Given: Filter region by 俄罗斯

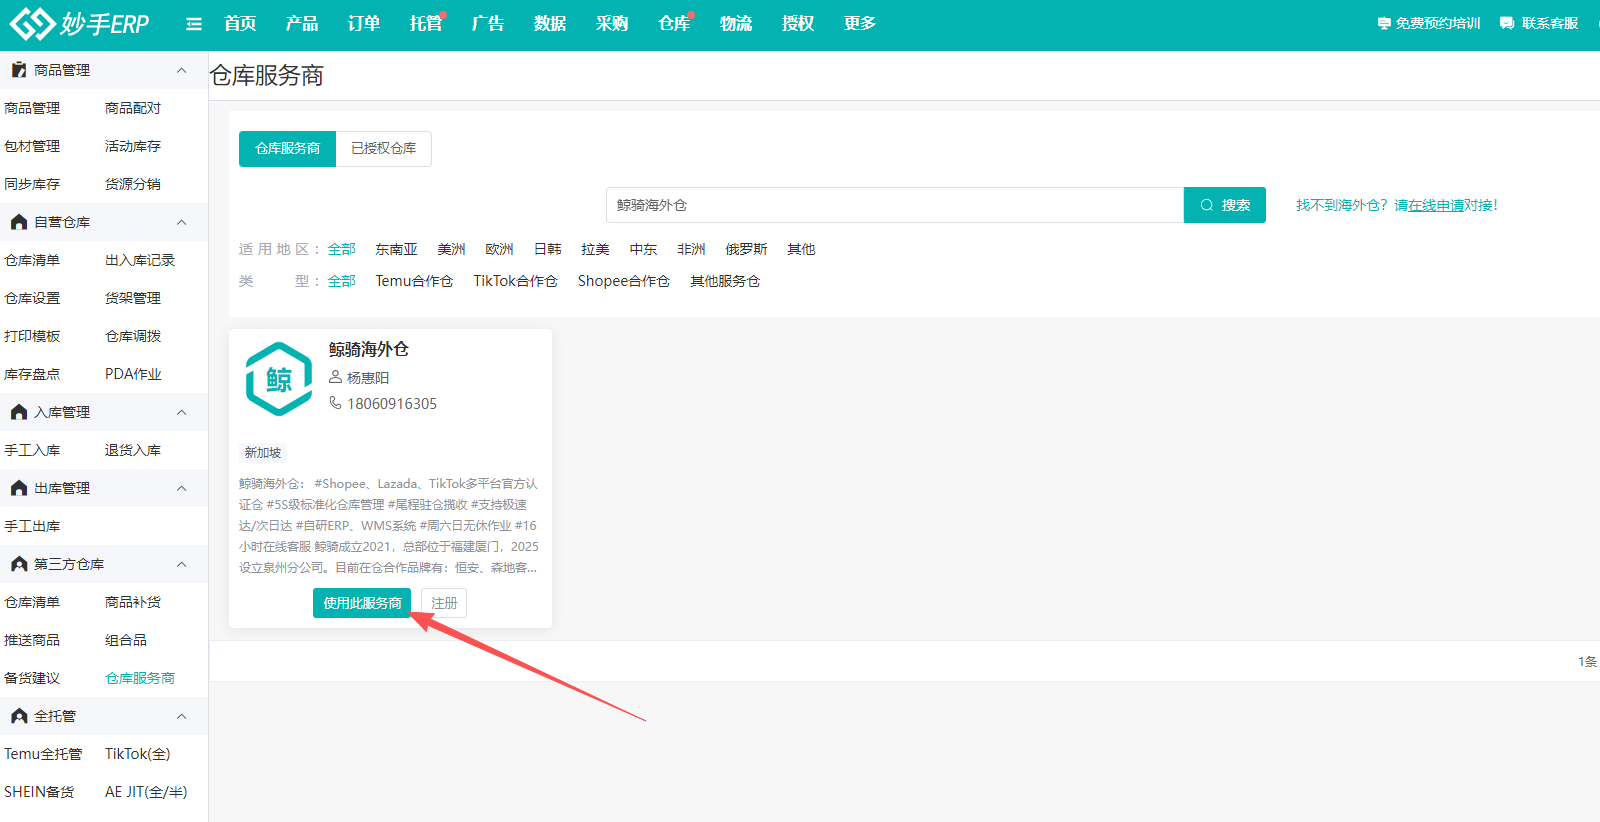Looking at the screenshot, I should (746, 249).
